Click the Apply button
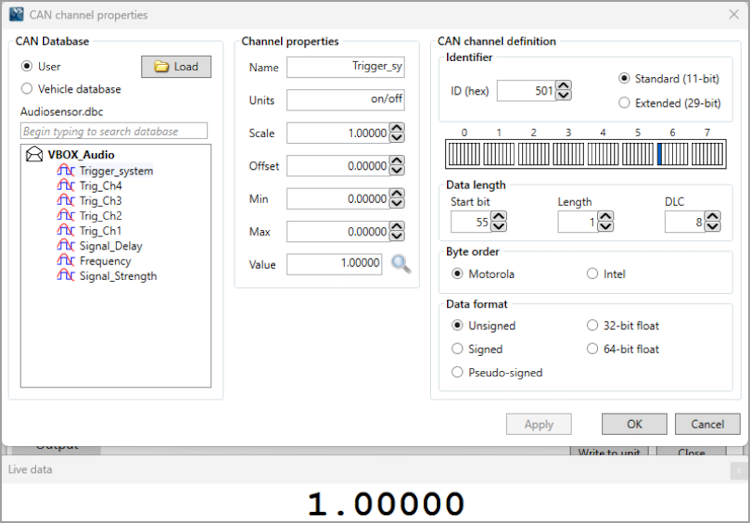750x523 pixels. (x=539, y=424)
